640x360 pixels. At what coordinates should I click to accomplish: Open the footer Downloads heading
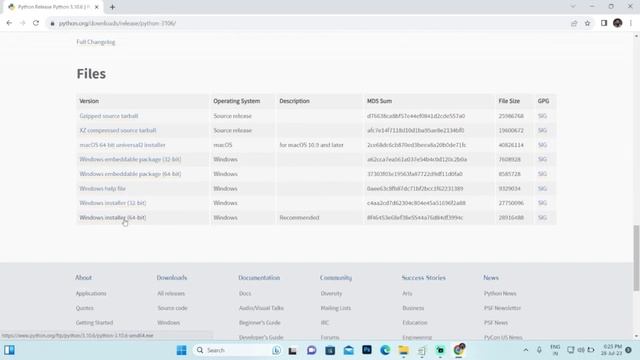tap(172, 278)
